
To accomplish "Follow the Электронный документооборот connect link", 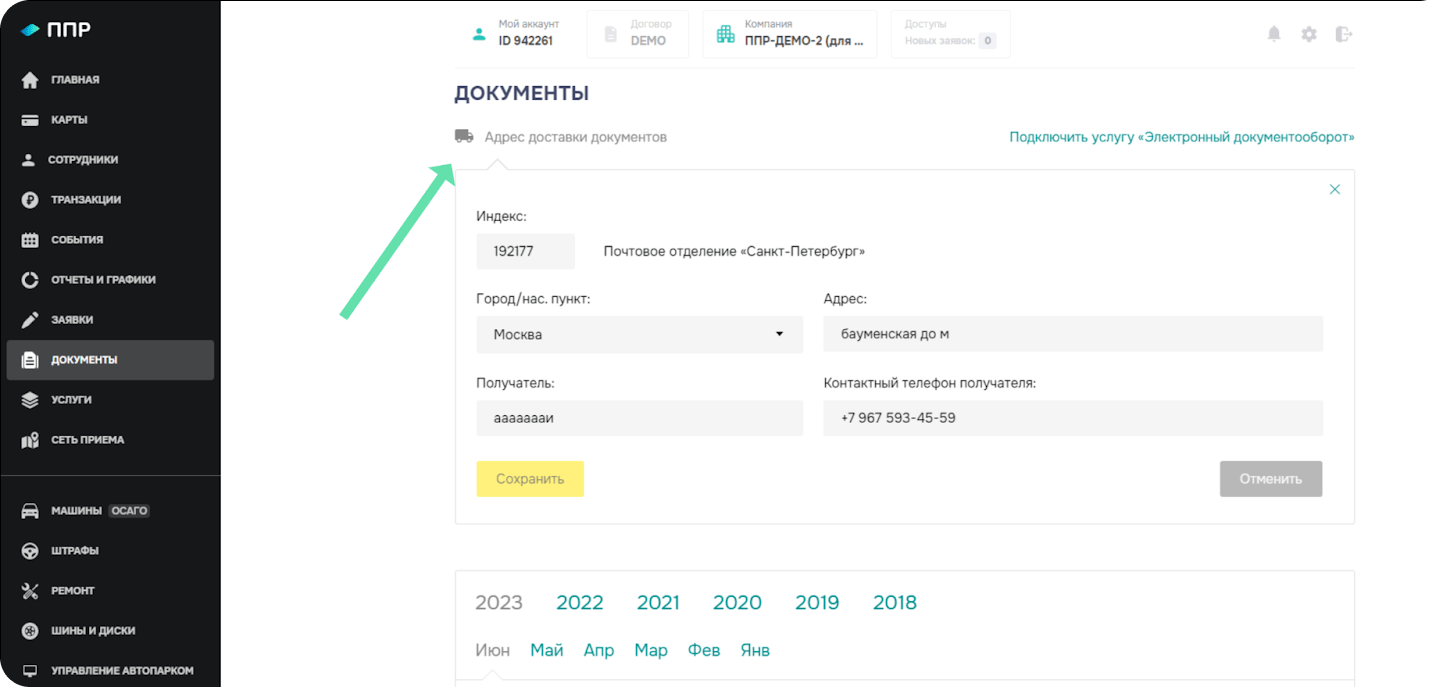I will point(1181,137).
